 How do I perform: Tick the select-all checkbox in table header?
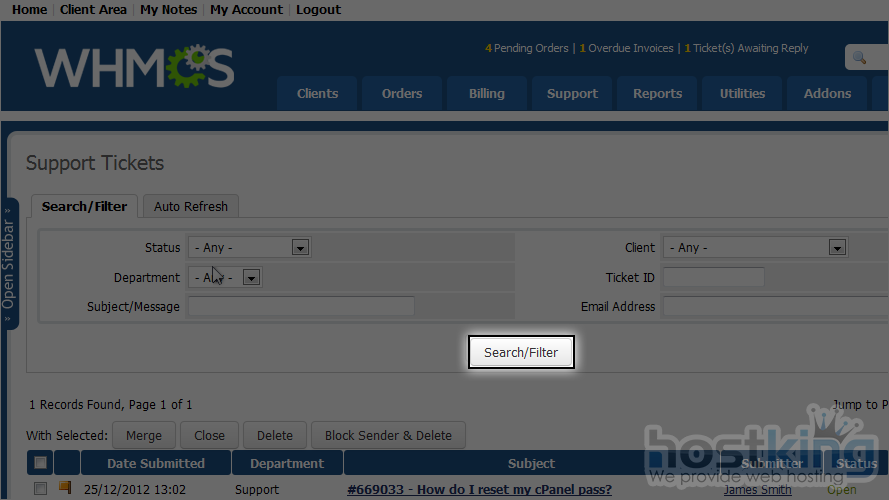click(40, 463)
